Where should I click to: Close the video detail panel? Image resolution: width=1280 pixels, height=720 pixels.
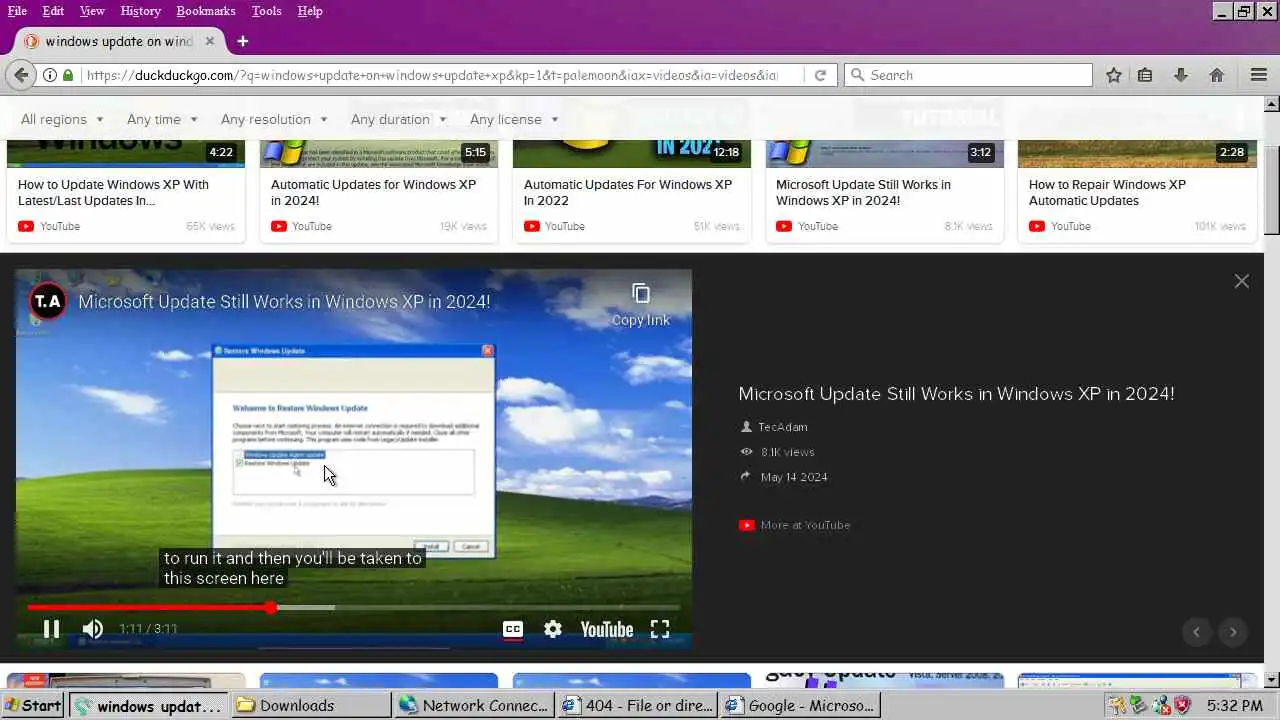(1241, 281)
